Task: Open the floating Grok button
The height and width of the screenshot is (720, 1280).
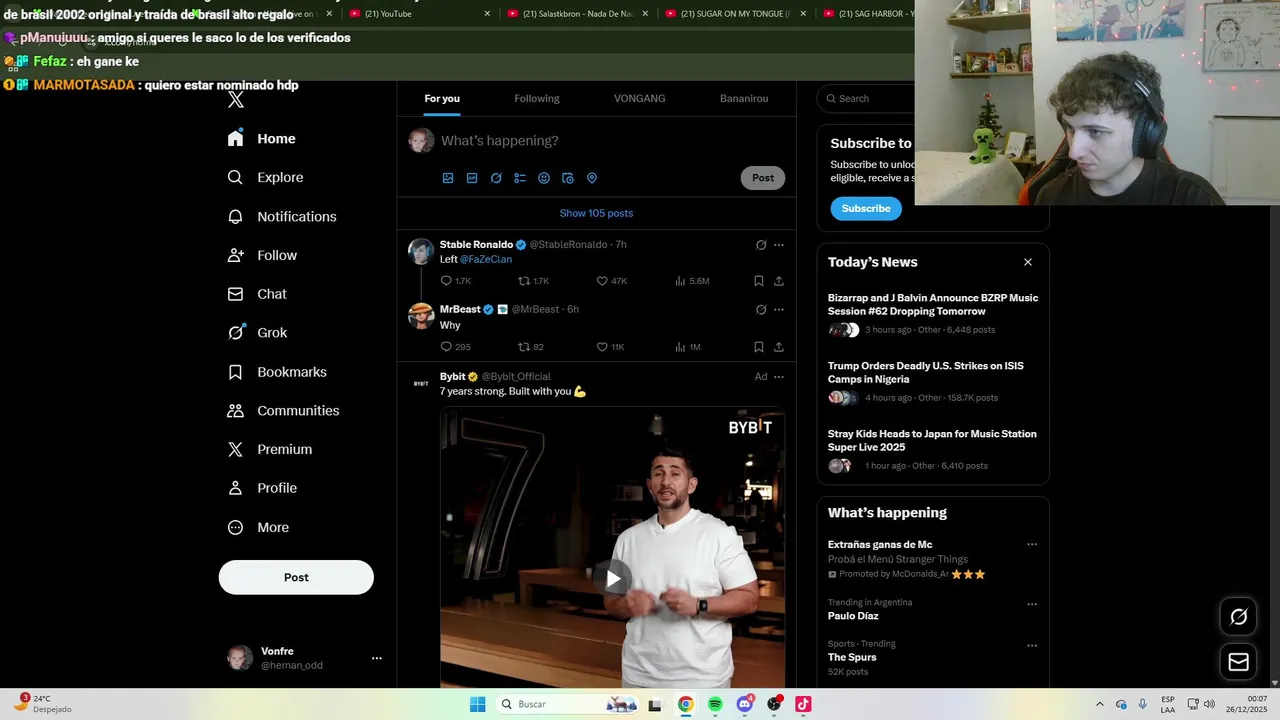Action: click(1238, 617)
